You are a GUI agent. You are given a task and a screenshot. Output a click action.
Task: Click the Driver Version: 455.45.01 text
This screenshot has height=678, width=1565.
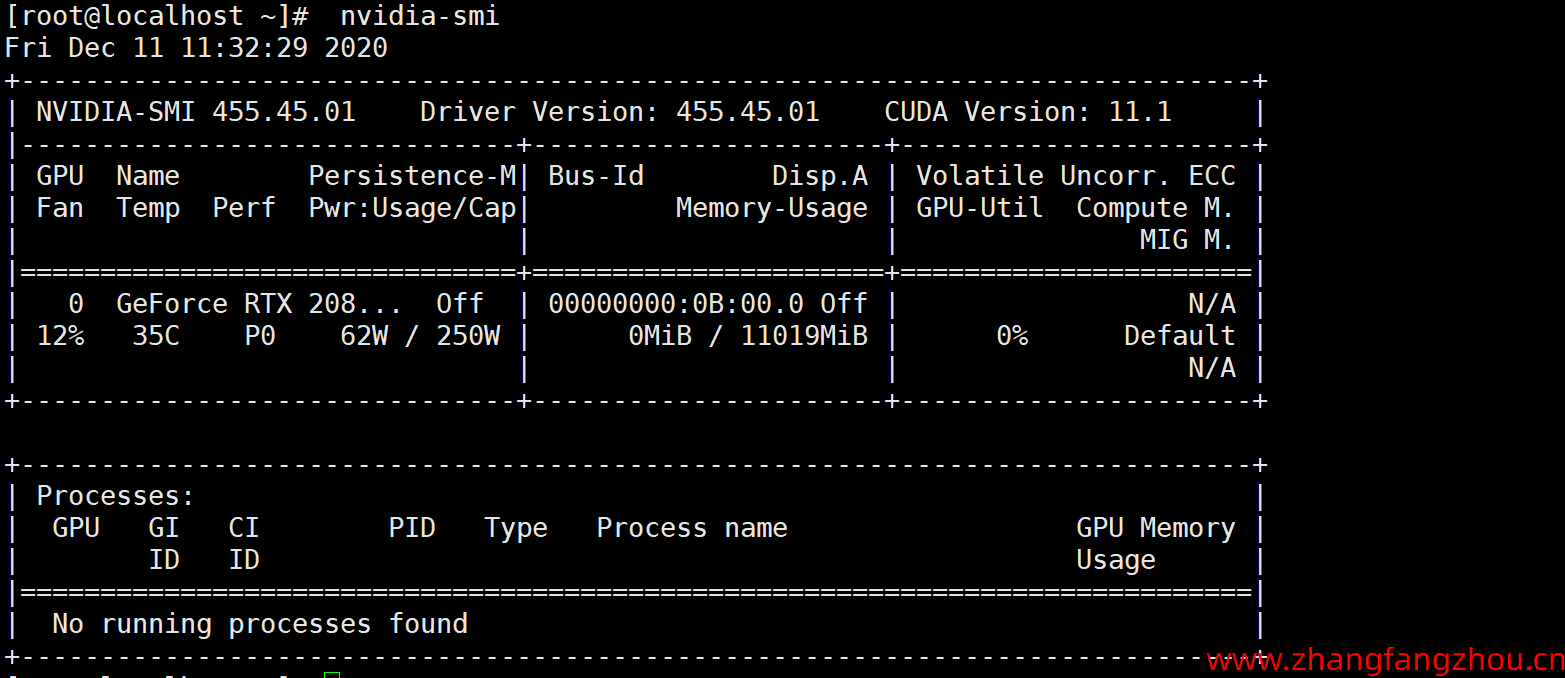620,112
